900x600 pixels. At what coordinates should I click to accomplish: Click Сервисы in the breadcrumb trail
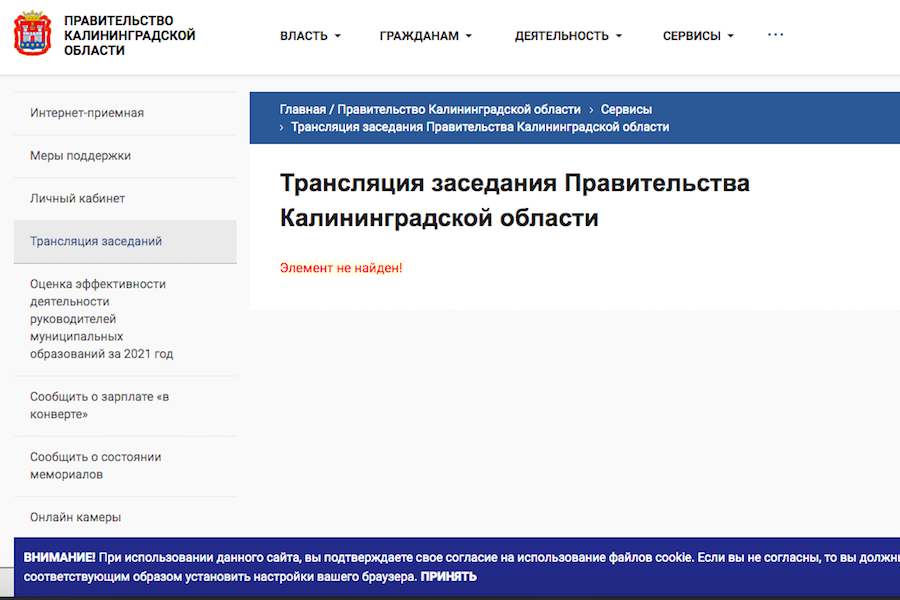click(x=628, y=109)
